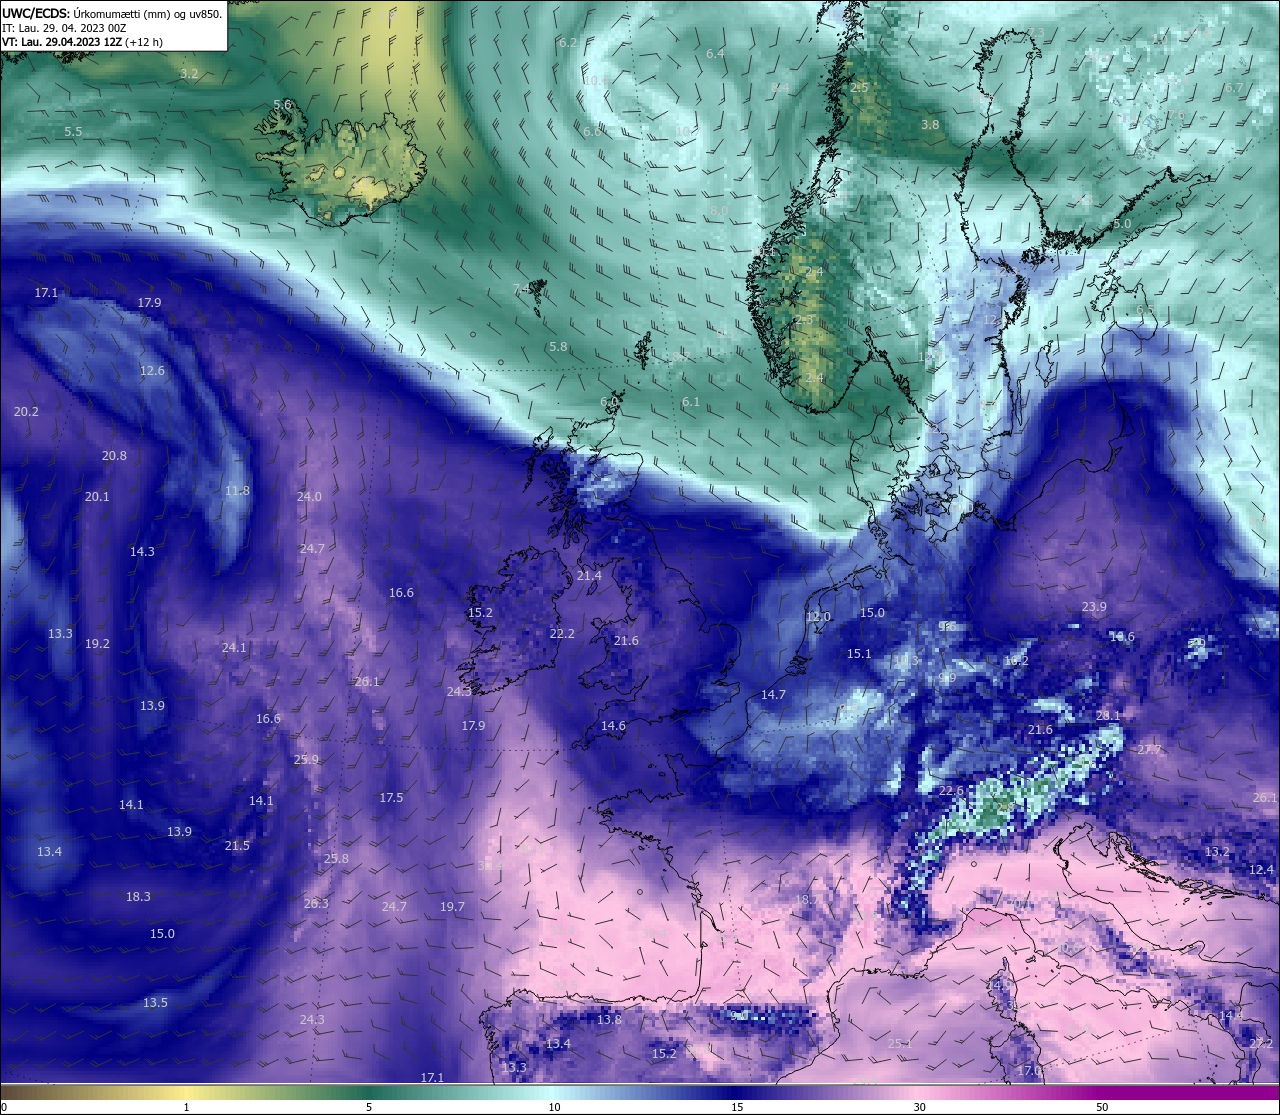The width and height of the screenshot is (1280, 1115).
Task: Click the 20.2 value at left edge
Action: (26, 411)
